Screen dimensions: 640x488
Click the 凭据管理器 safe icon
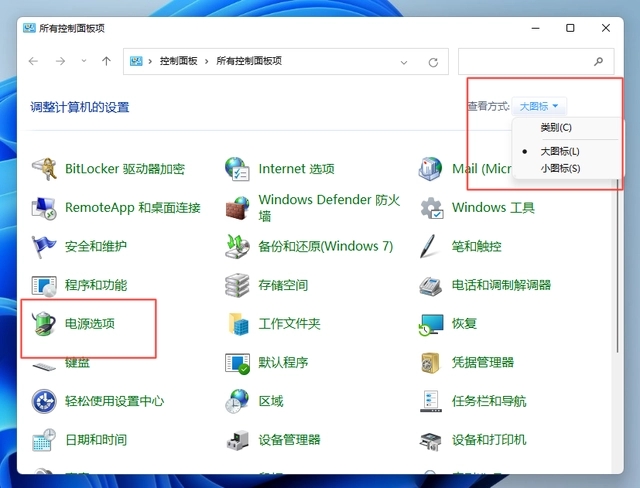430,363
